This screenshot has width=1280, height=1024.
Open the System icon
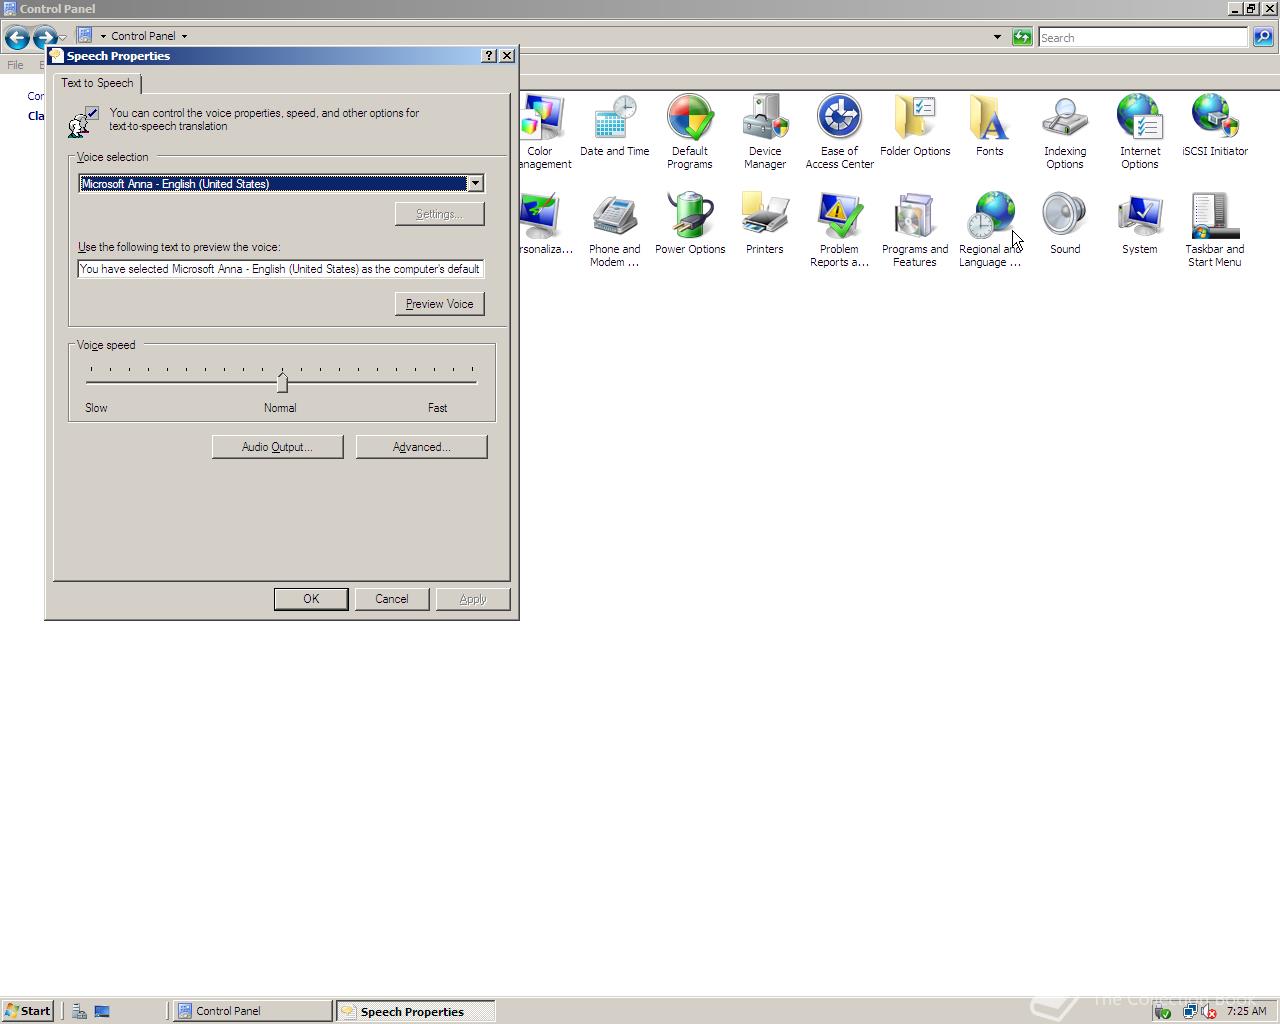point(1139,224)
